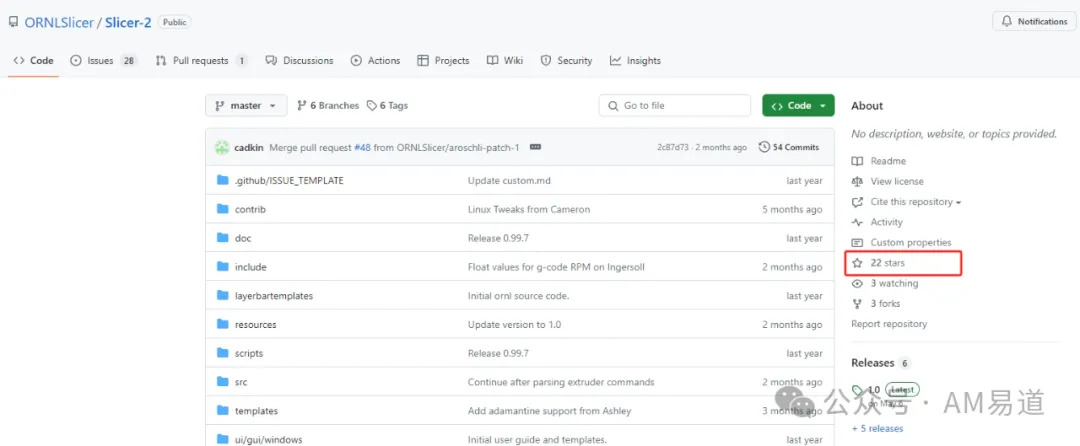Open the cadkin author link
The image size is (1080, 446).
click(249, 147)
